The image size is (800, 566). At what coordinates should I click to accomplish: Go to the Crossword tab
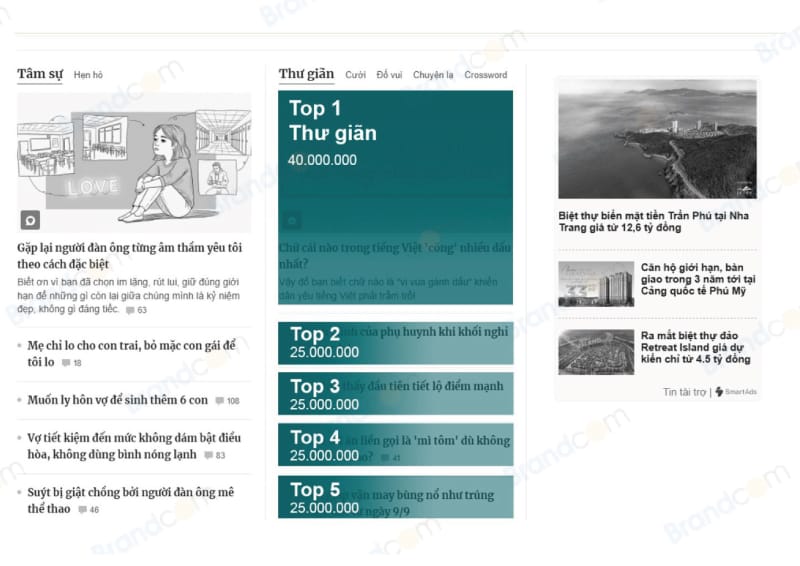tap(485, 75)
